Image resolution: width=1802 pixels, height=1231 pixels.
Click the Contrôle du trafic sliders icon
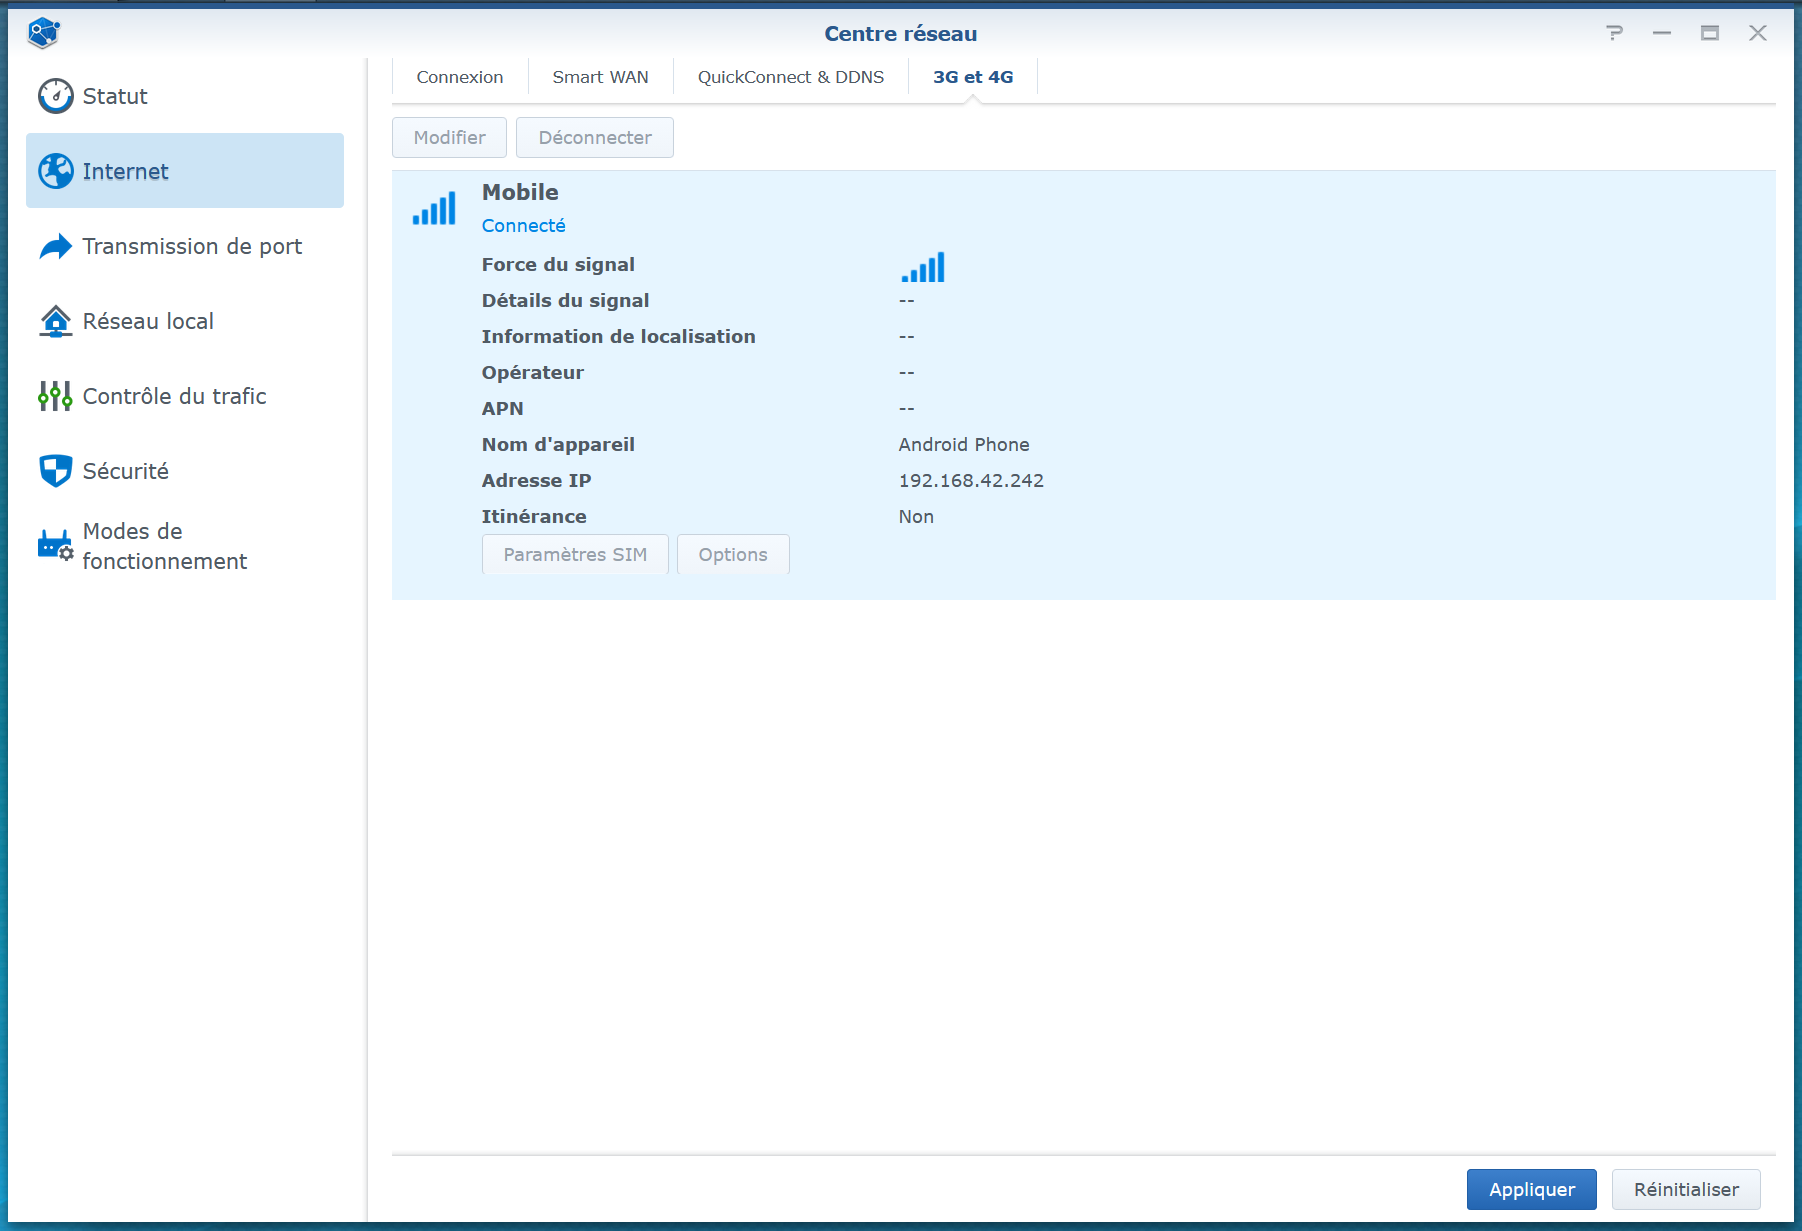[56, 396]
